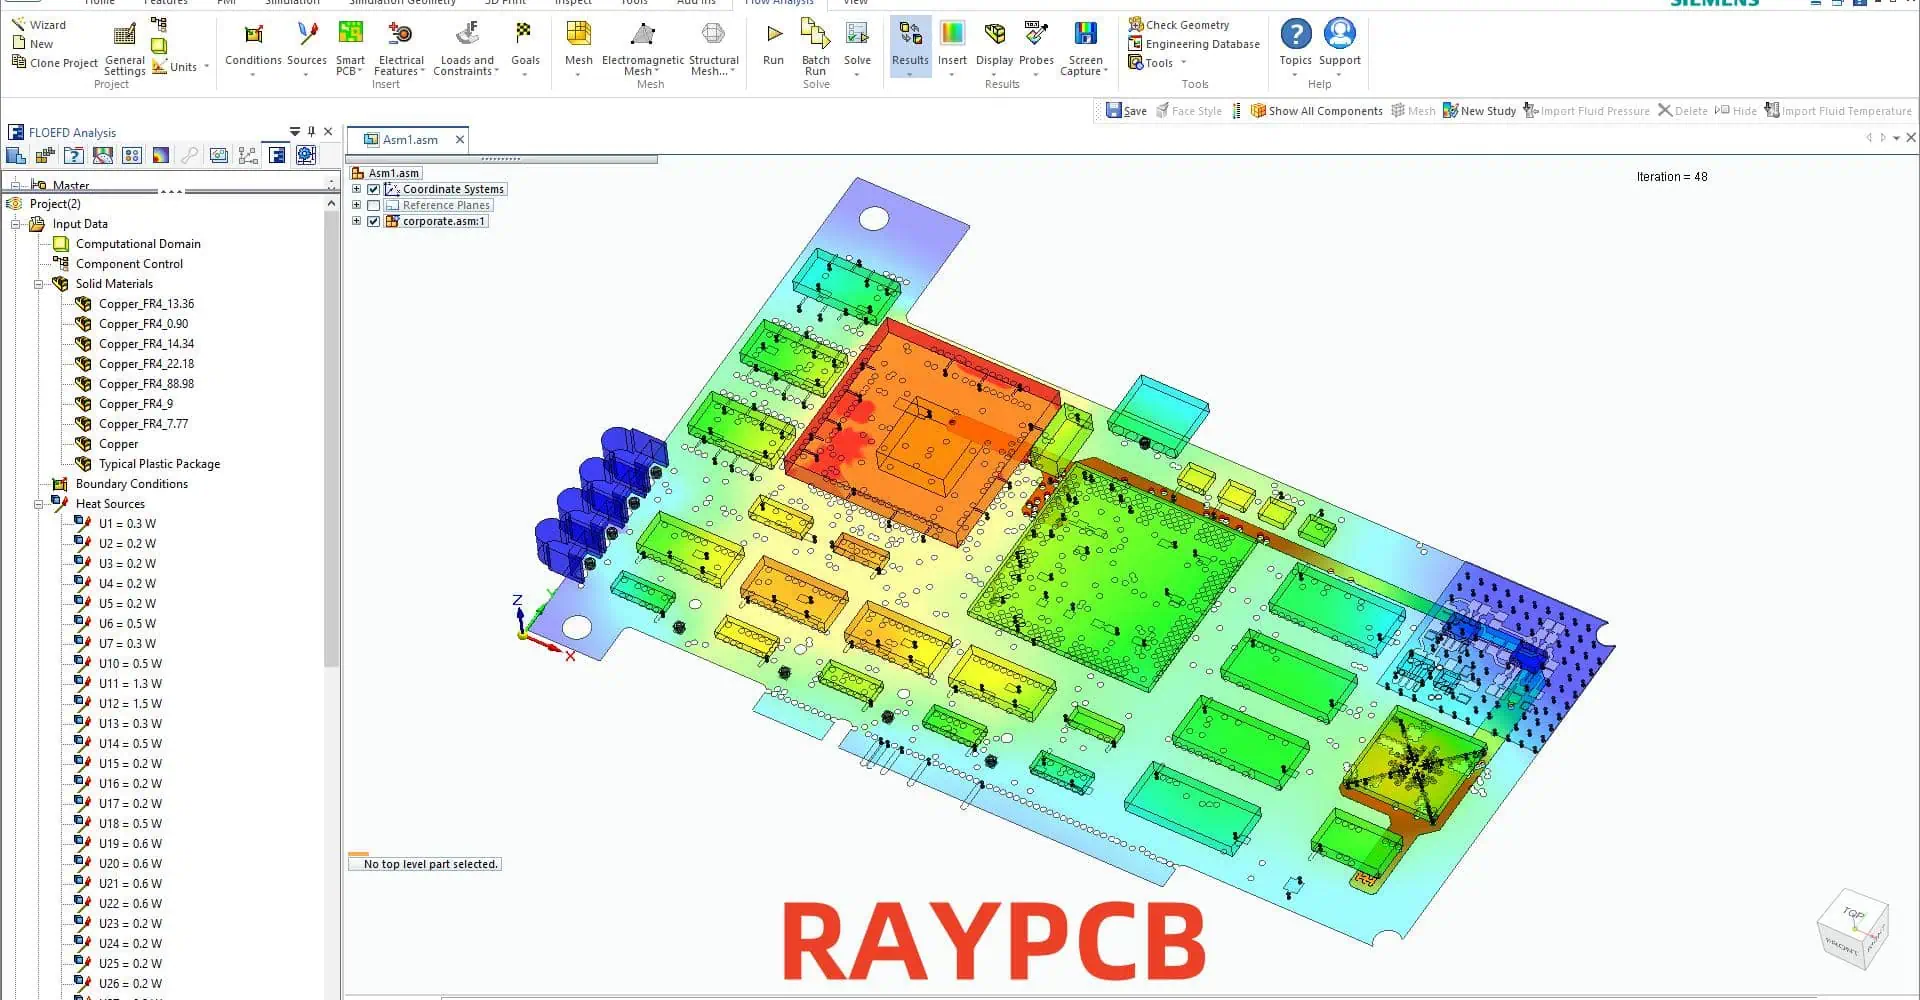Select the U11 = 1.3 W heat source

click(130, 684)
